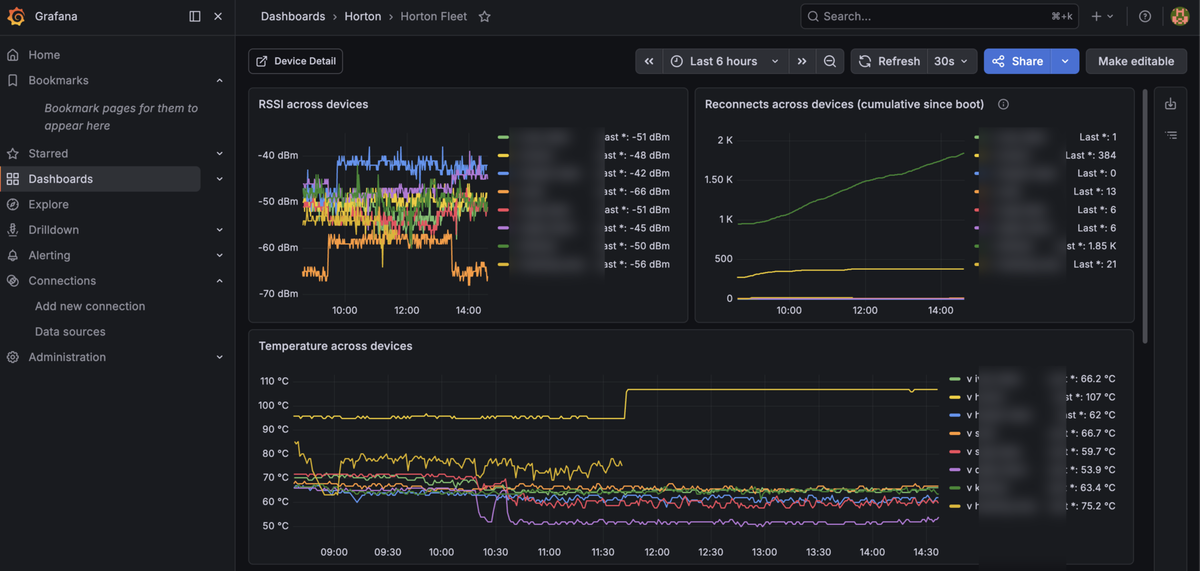Open Add new connection link
Viewport: 1200px width, 571px height.
90,306
